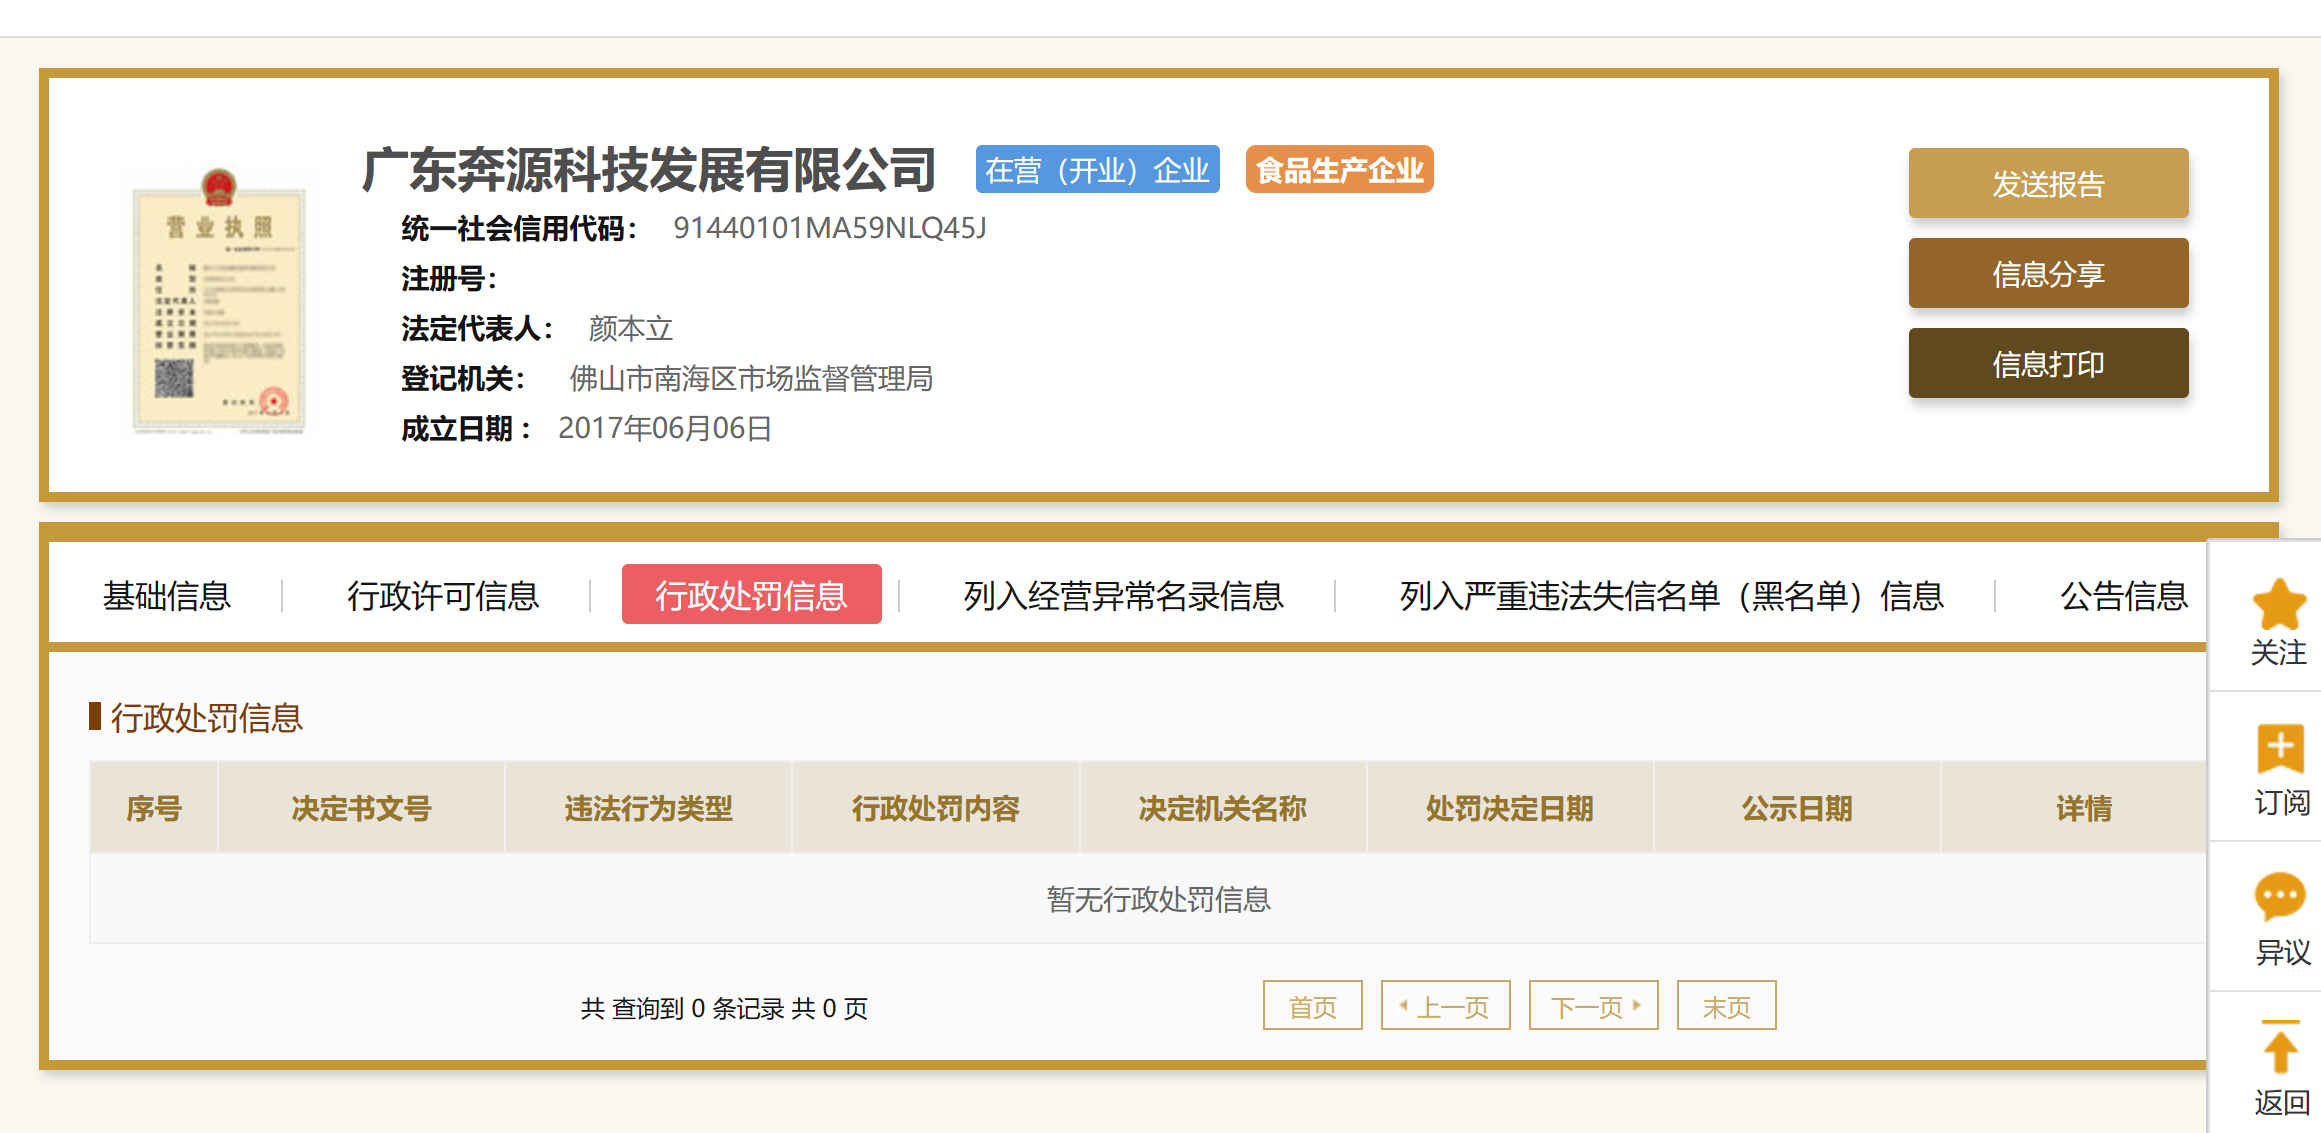Click company name 广东奔源科技发展有限公司
This screenshot has height=1133, width=2321.
[649, 170]
